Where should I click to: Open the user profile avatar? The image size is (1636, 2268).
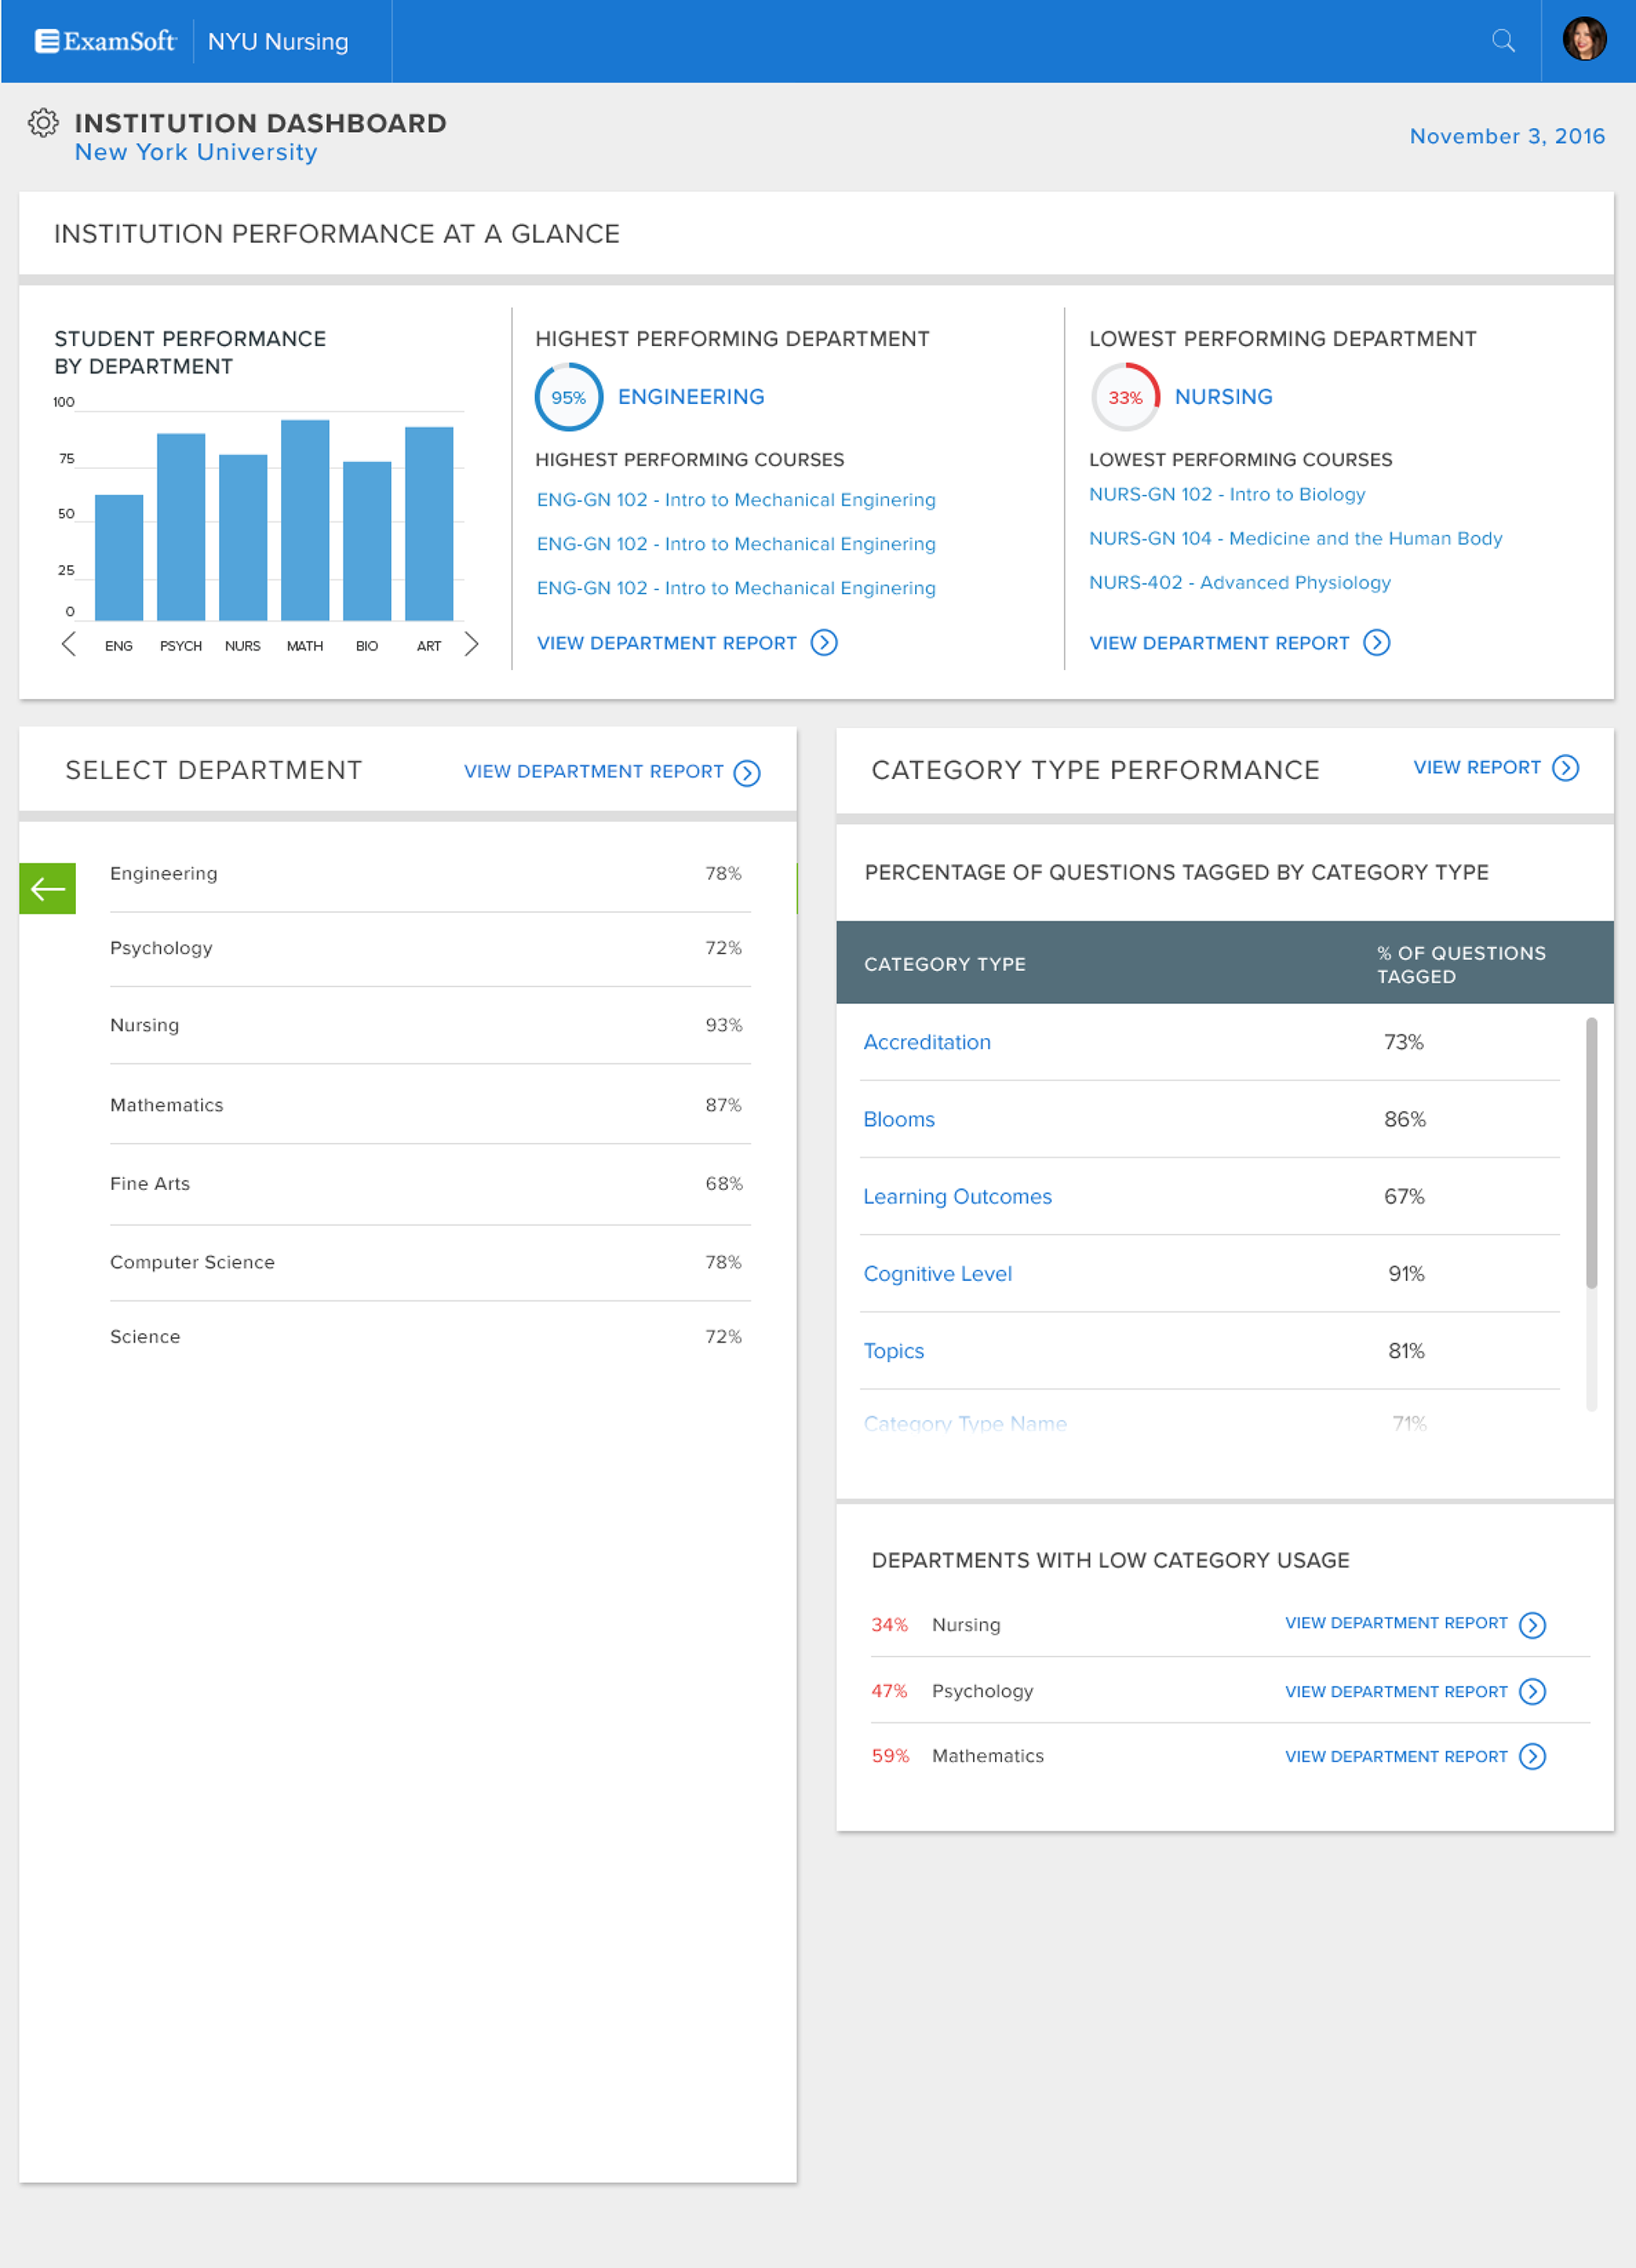click(x=1584, y=40)
